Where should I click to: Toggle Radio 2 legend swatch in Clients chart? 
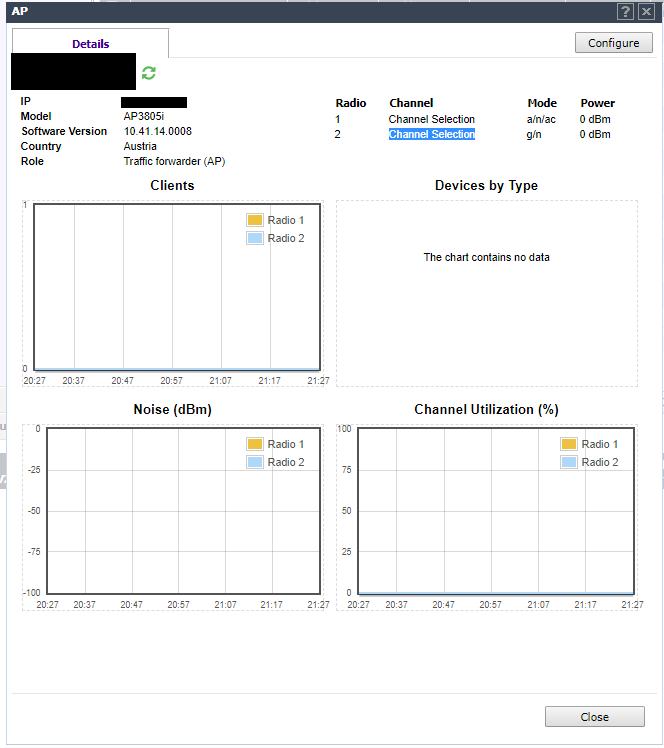pyautogui.click(x=254, y=238)
